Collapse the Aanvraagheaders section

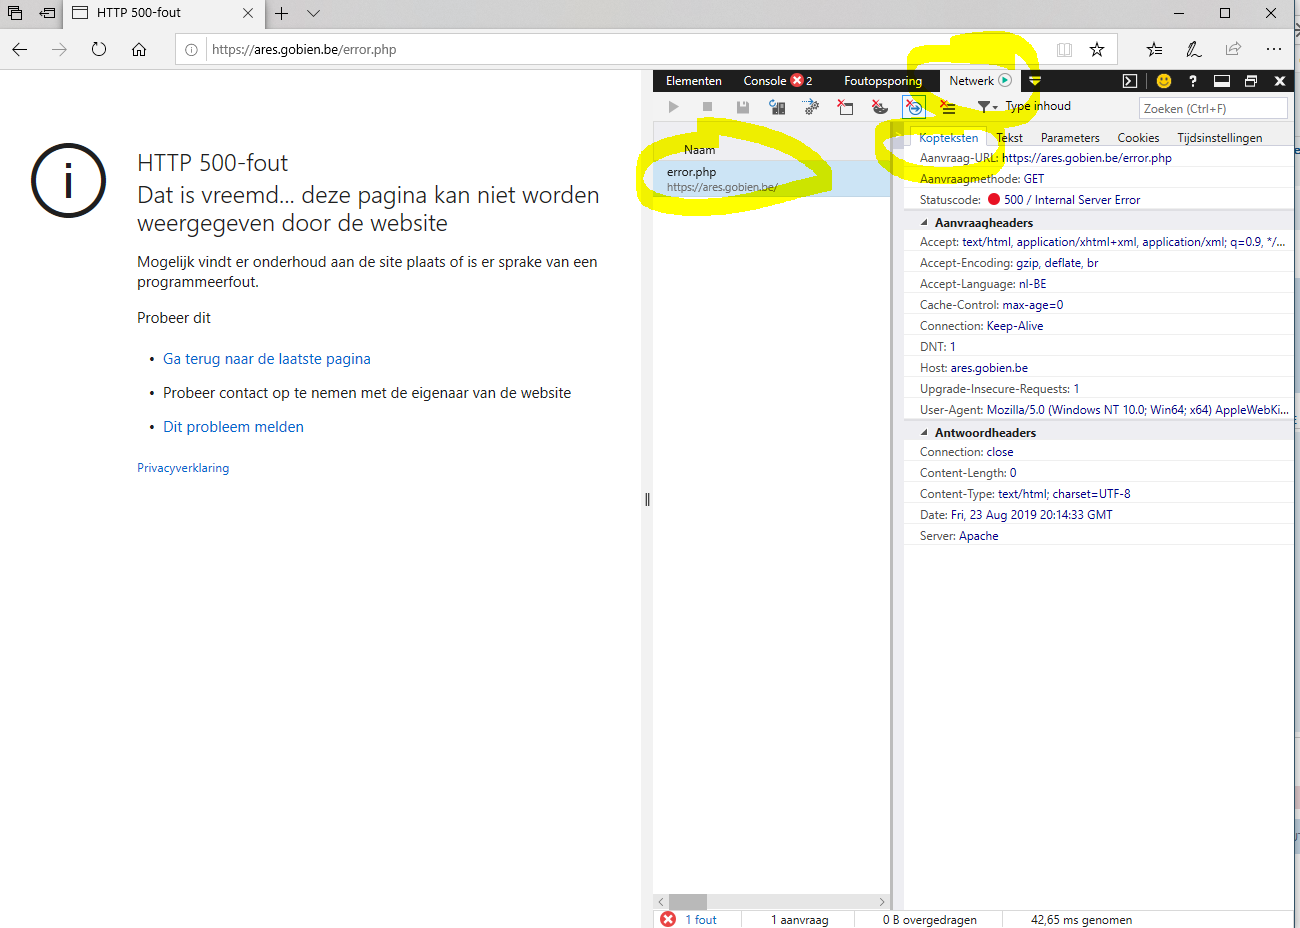(924, 223)
